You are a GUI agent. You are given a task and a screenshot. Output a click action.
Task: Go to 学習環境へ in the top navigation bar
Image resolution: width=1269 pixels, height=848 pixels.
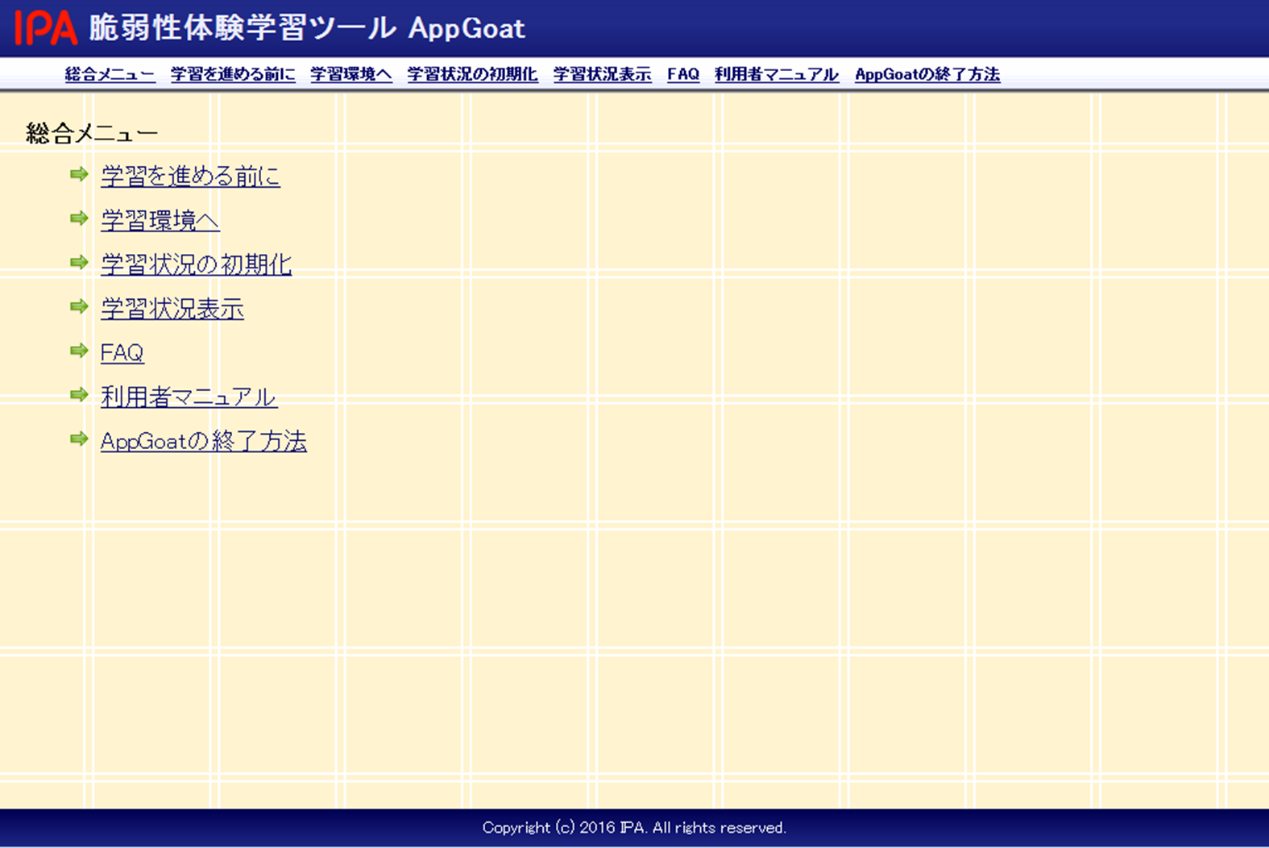351,75
